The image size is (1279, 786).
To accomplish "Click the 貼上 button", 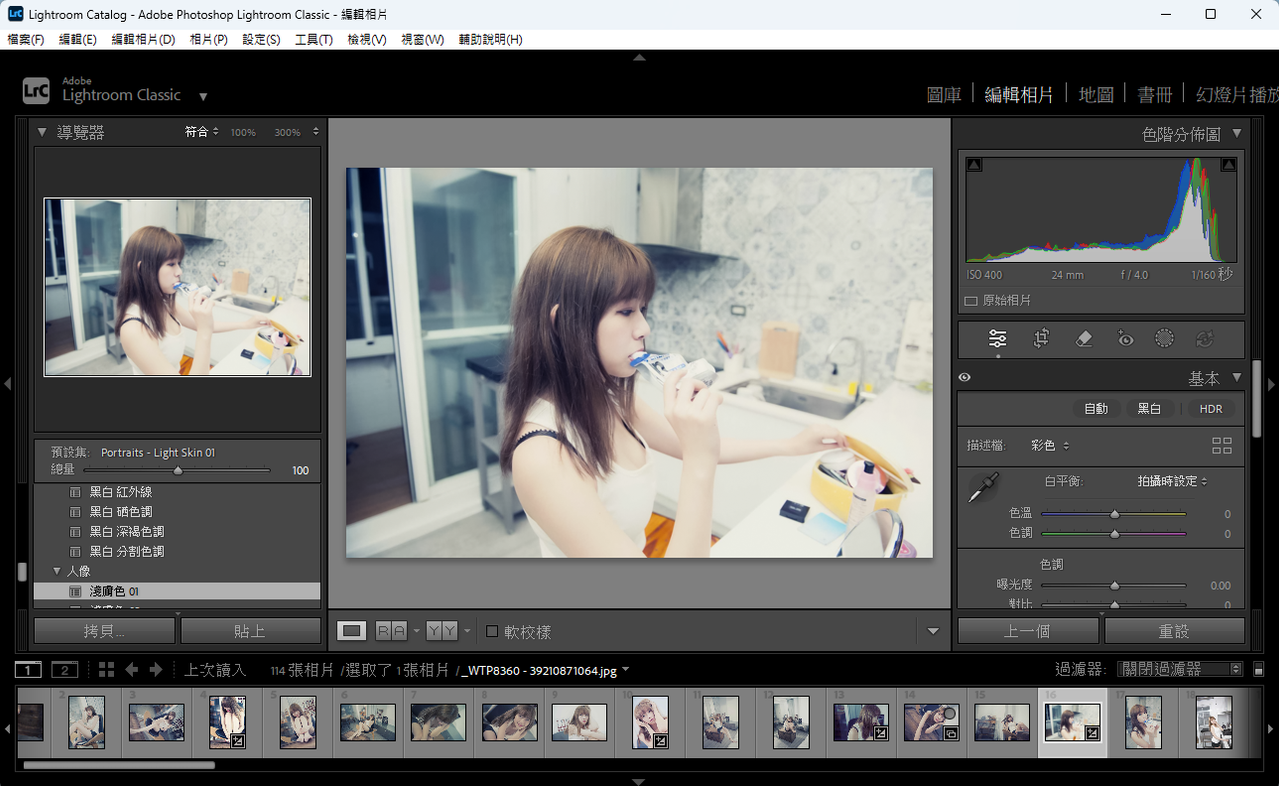I will tap(250, 631).
